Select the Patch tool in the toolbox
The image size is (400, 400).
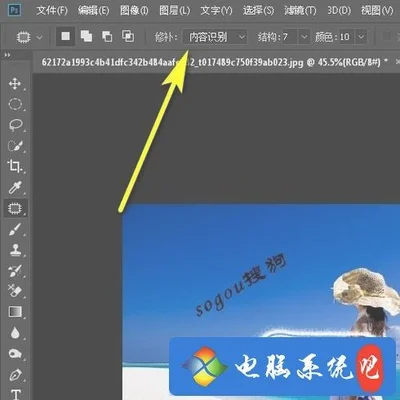pos(15,208)
